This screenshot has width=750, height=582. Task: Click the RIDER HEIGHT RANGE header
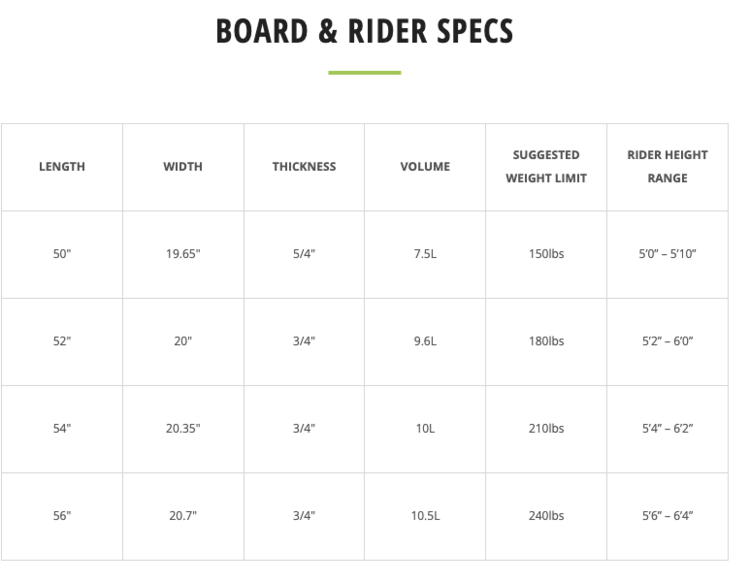click(667, 167)
